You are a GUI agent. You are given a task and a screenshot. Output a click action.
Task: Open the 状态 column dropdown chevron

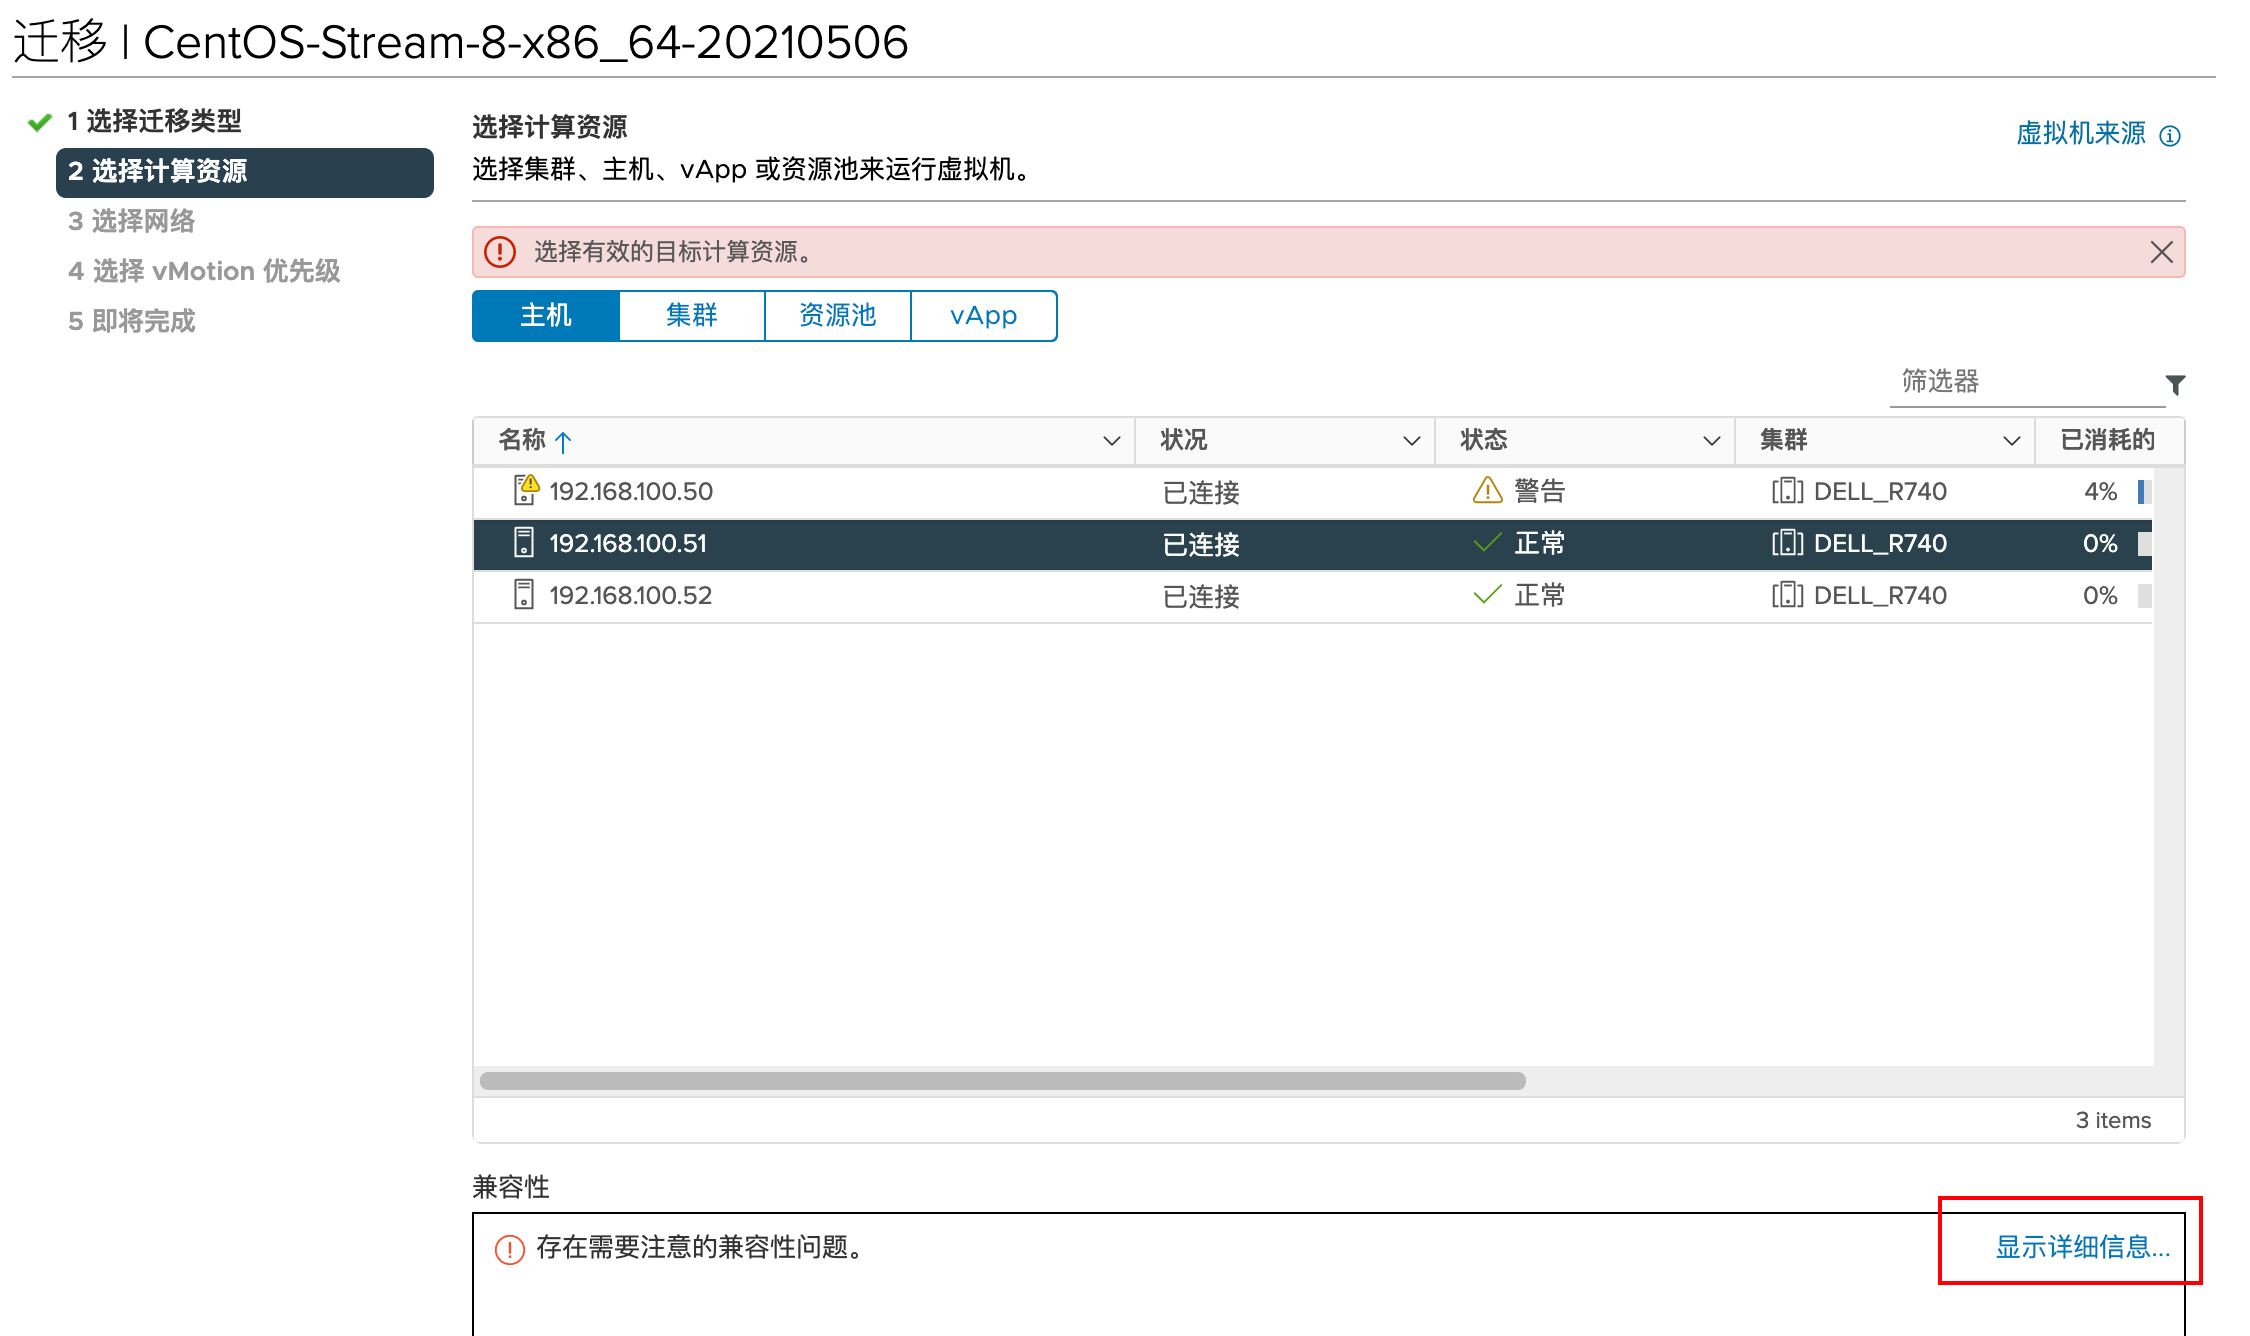[1711, 441]
